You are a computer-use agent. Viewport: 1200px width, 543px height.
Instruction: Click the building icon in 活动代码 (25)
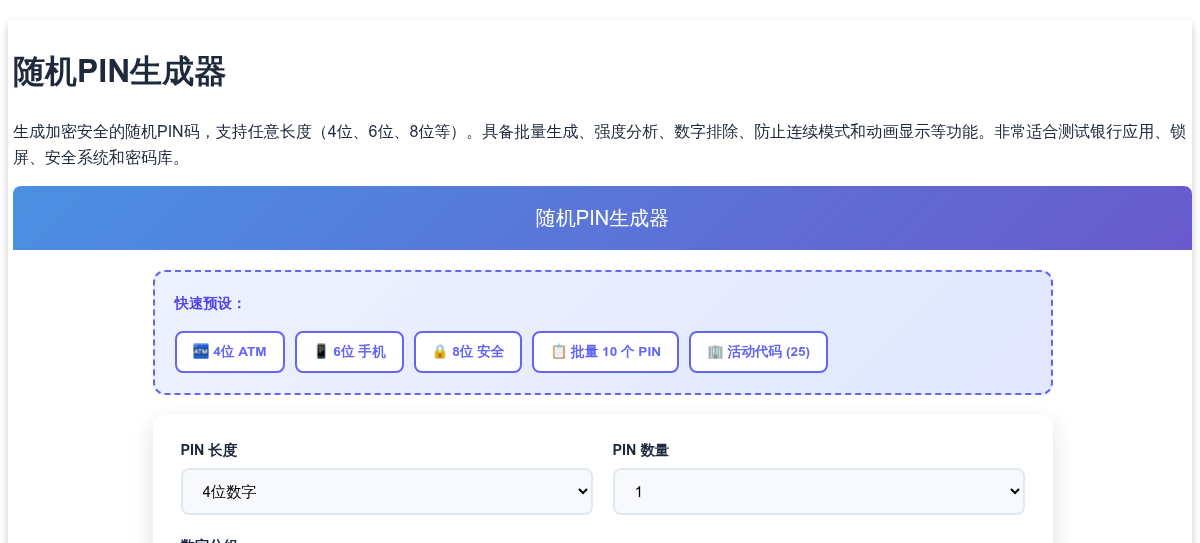pyautogui.click(x=715, y=352)
